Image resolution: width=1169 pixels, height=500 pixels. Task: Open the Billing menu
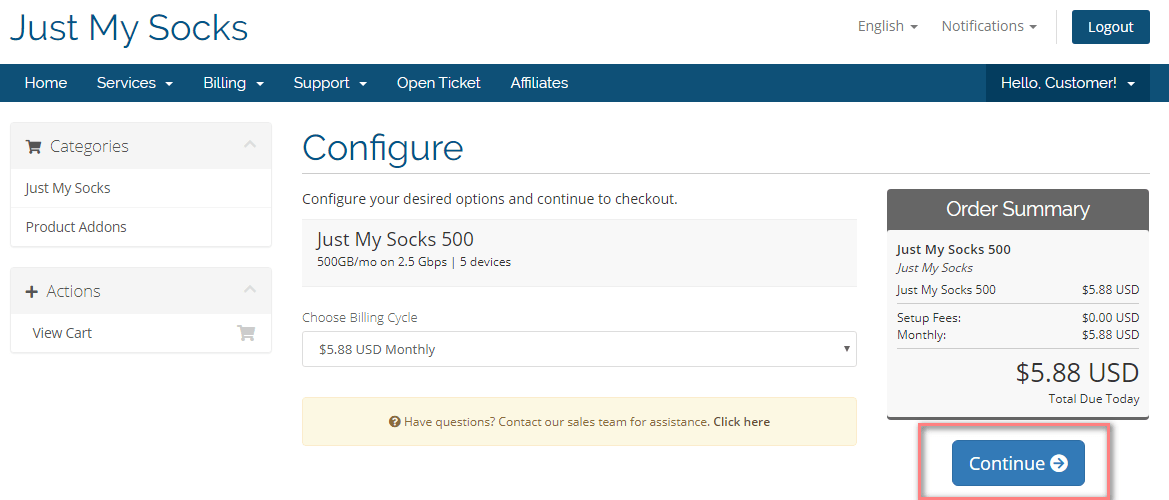(233, 83)
